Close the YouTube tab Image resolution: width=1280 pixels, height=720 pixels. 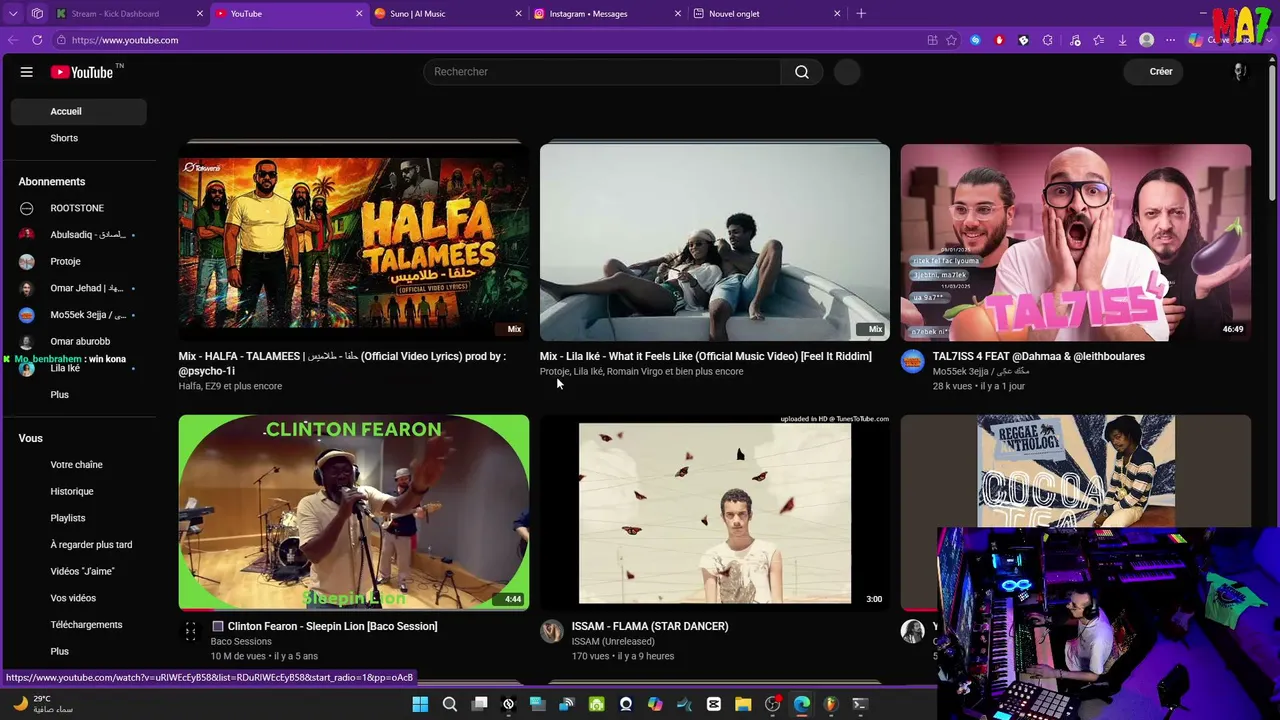(x=359, y=14)
